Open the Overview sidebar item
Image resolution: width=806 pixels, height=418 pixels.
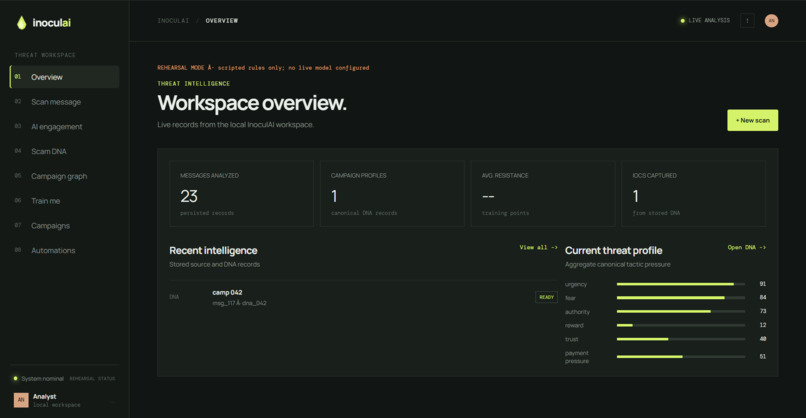[65, 77]
